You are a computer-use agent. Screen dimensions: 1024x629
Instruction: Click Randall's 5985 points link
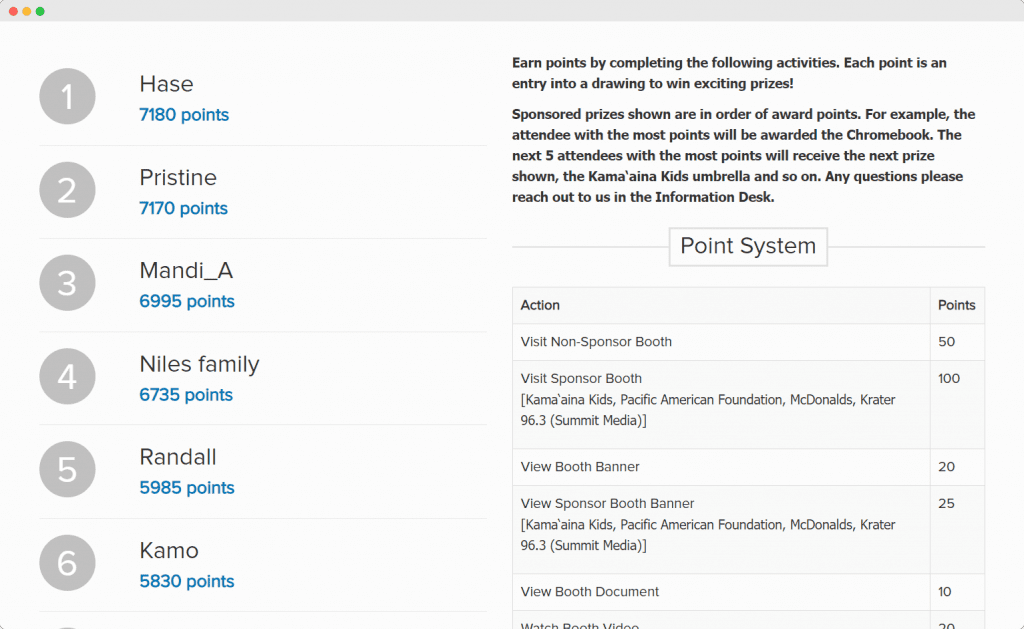click(x=187, y=488)
